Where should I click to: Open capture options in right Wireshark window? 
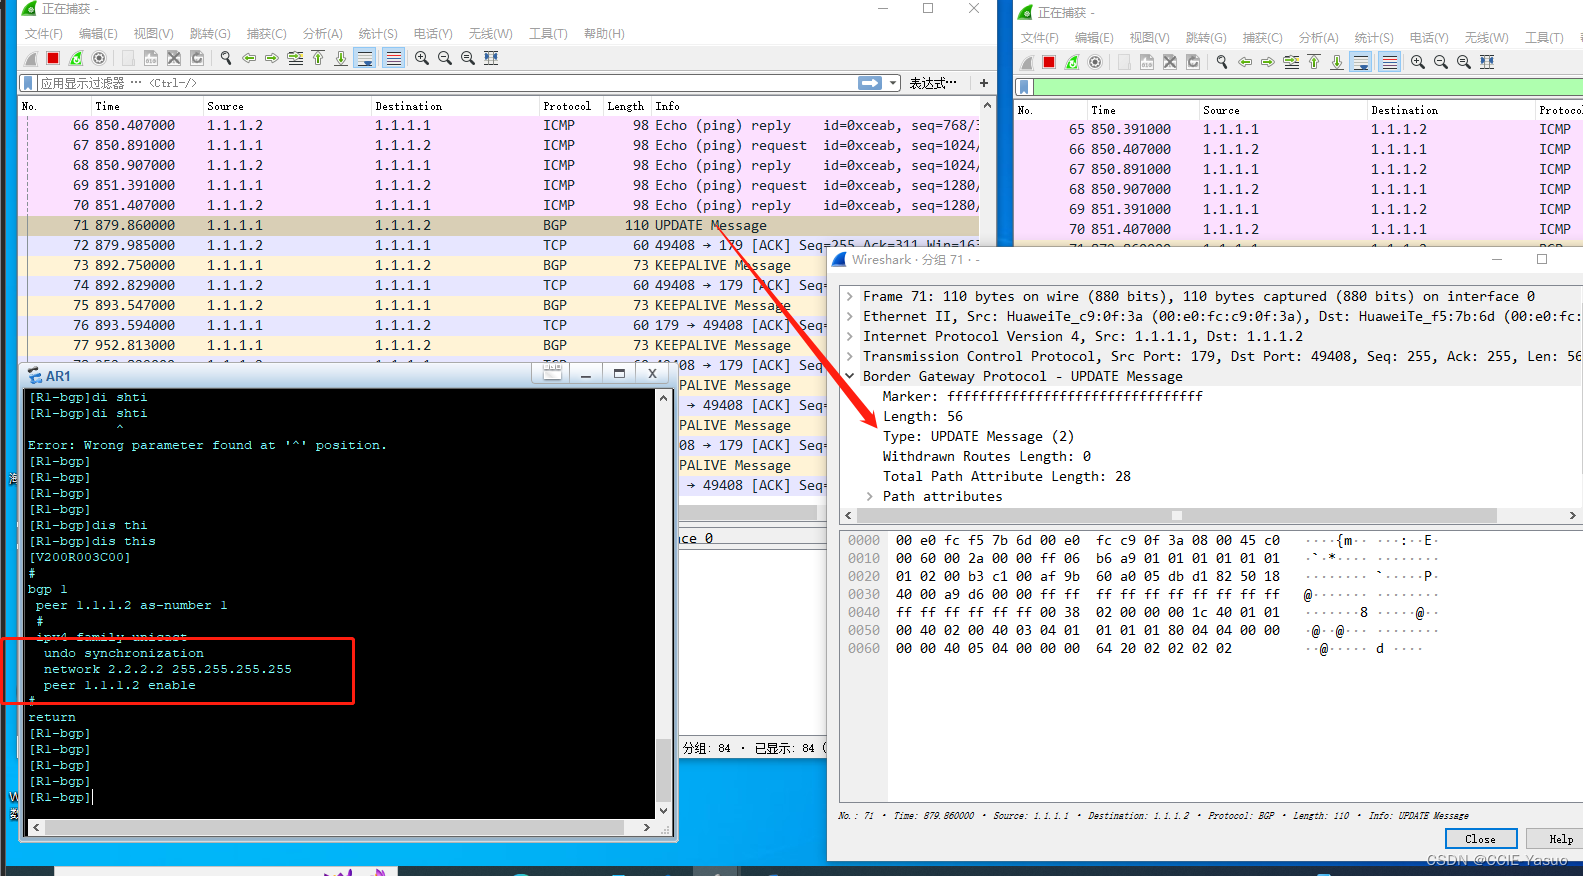pyautogui.click(x=1095, y=62)
